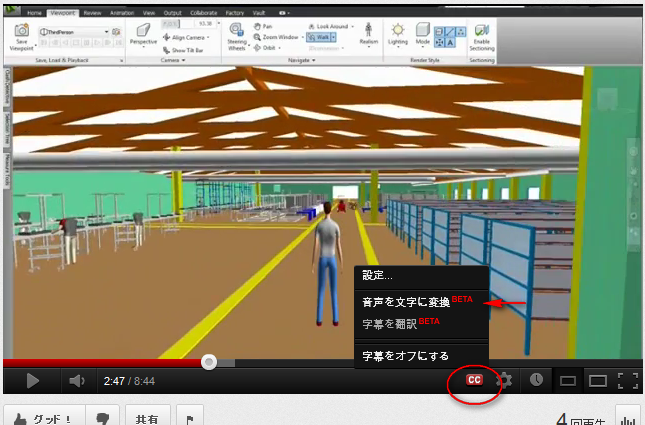Click the Watch Later clock icon
Image resolution: width=645 pixels, height=425 pixels.
pos(537,380)
